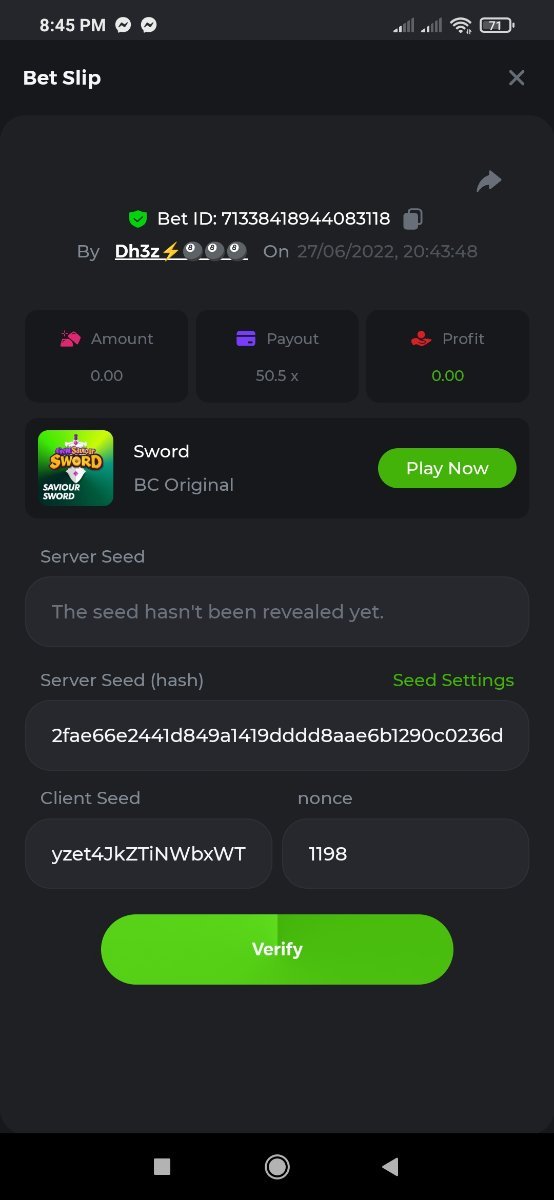Screen dimensions: 554x1200
Task: Open the Saviour Sword game thumbnail
Action: click(75, 468)
